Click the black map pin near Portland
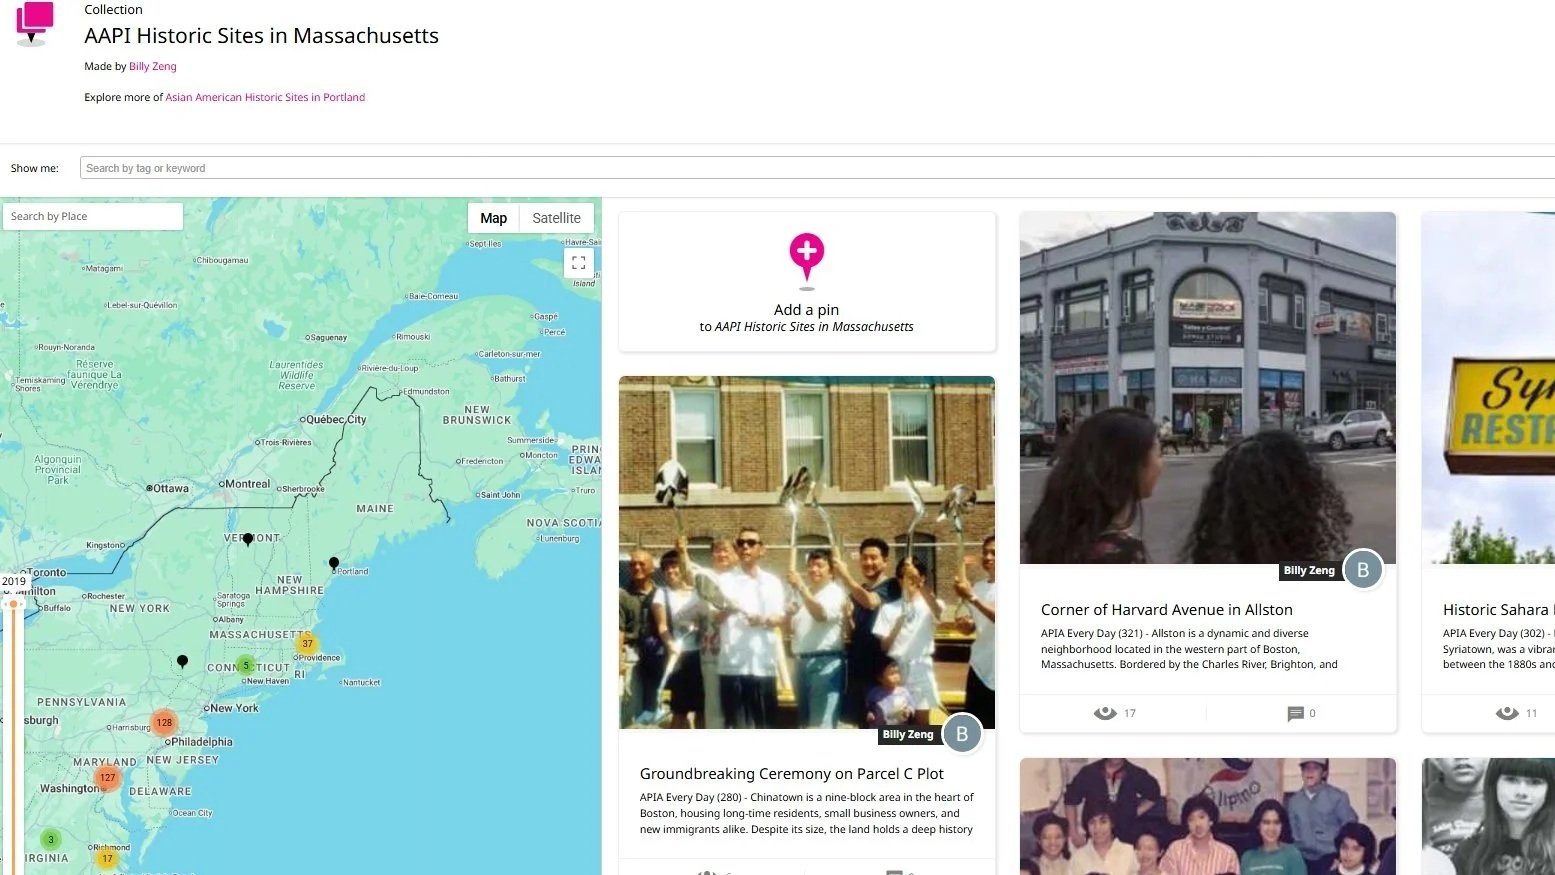Image resolution: width=1555 pixels, height=875 pixels. (334, 564)
